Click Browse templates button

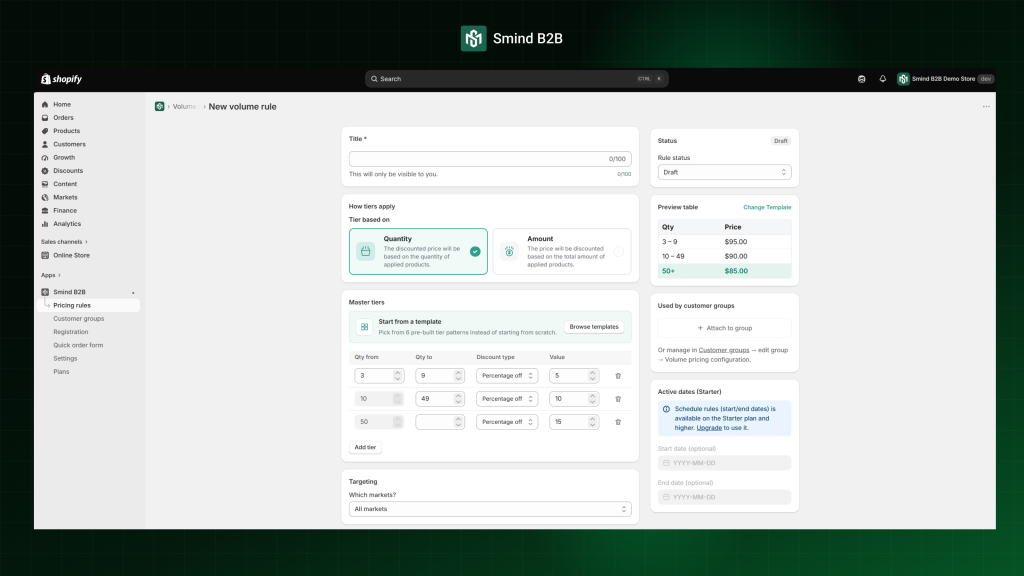(594, 327)
